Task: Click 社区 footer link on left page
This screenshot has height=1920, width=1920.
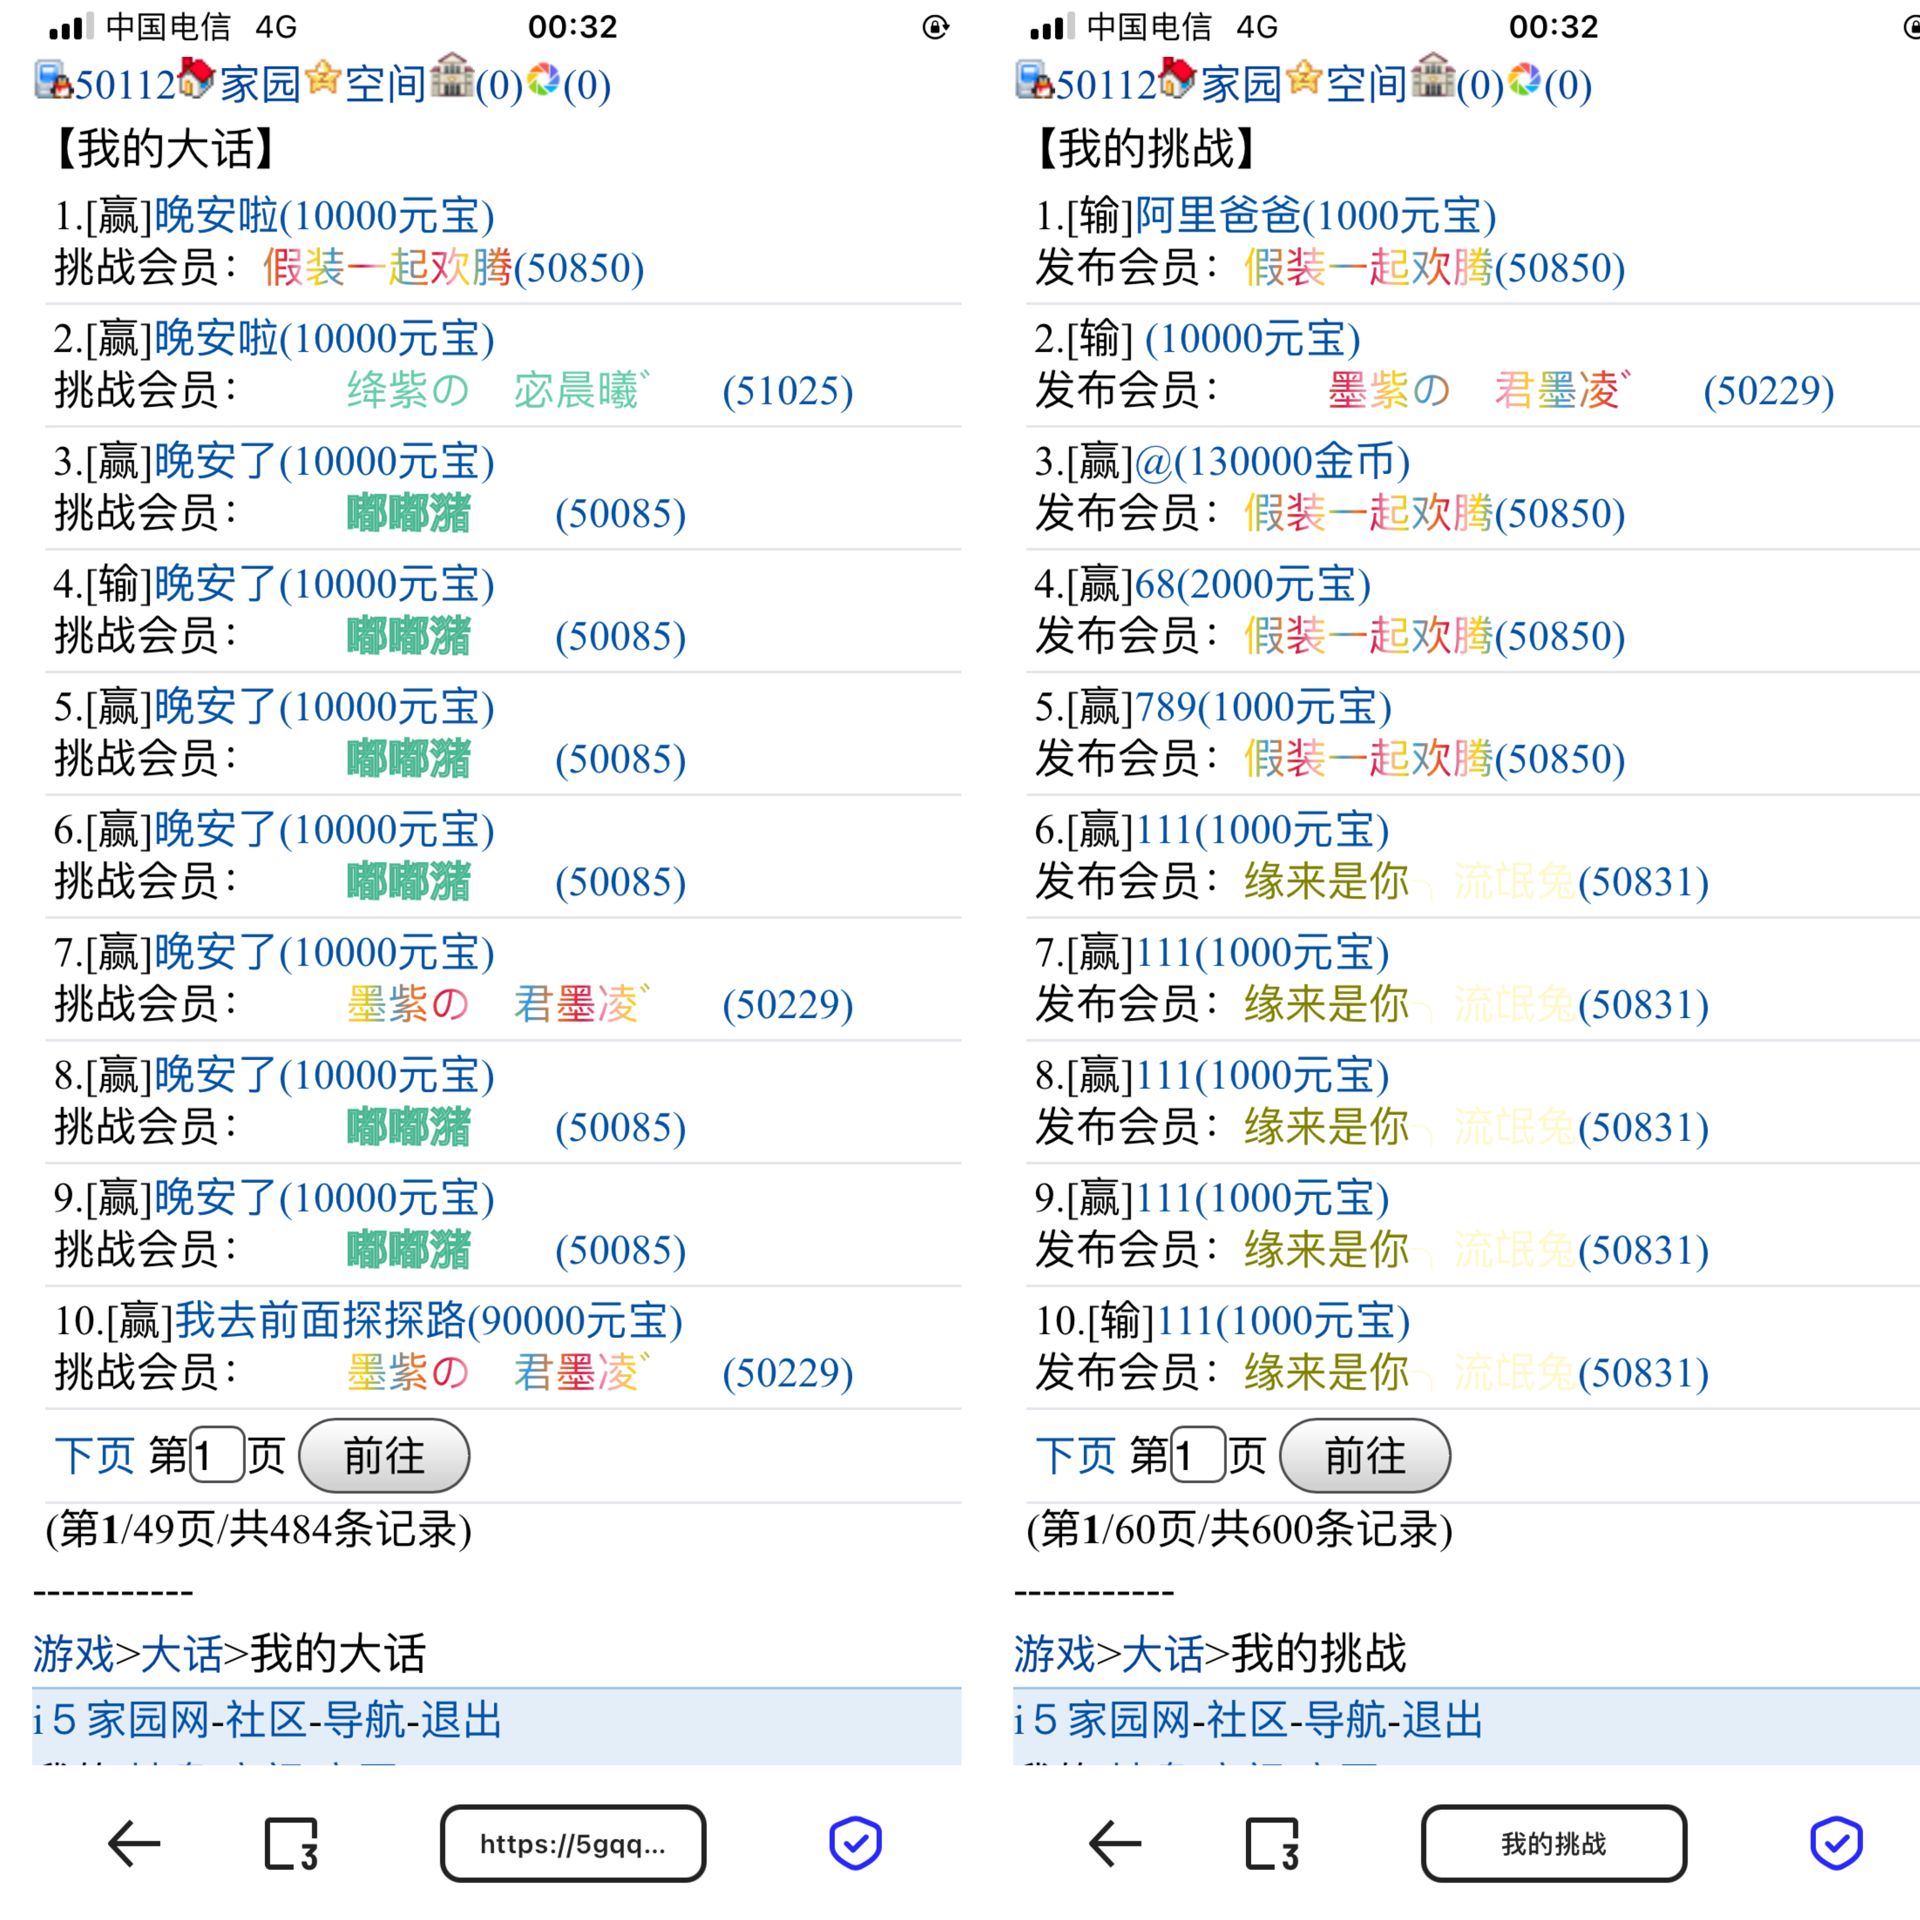Action: (266, 1721)
